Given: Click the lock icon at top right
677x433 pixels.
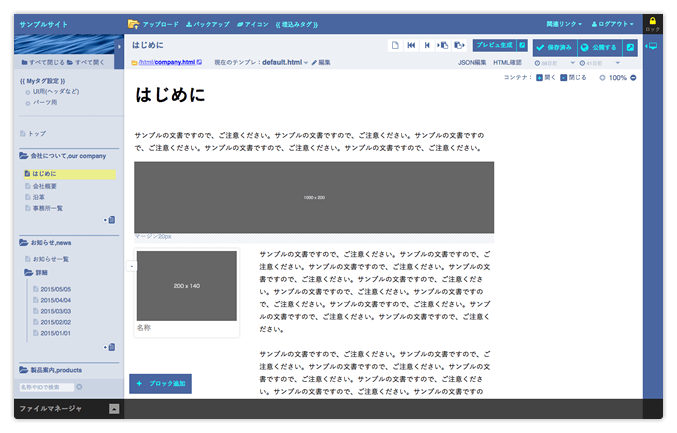Looking at the screenshot, I should (x=652, y=21).
